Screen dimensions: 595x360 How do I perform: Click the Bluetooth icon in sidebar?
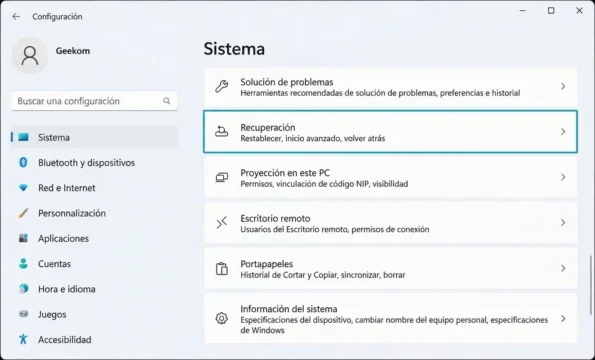tap(24, 162)
